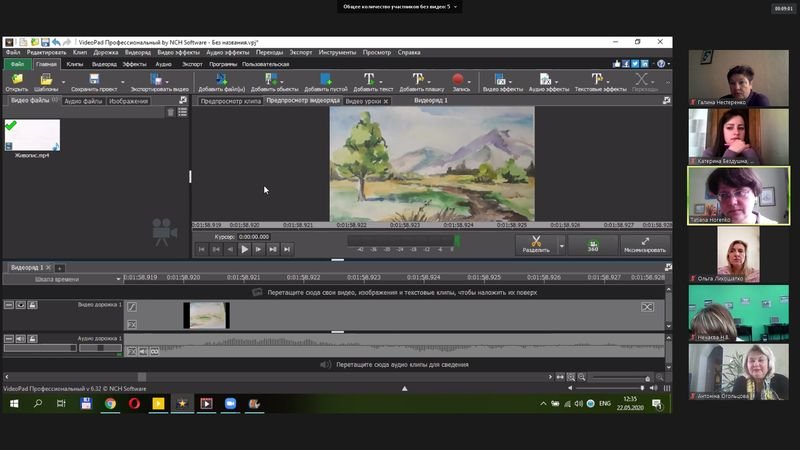This screenshot has height=450, width=800.
Task: Click the Экспортировать видео button
Action: tap(158, 82)
